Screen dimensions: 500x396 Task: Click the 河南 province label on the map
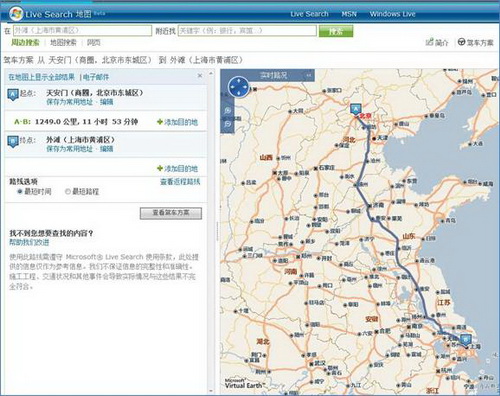tap(291, 272)
